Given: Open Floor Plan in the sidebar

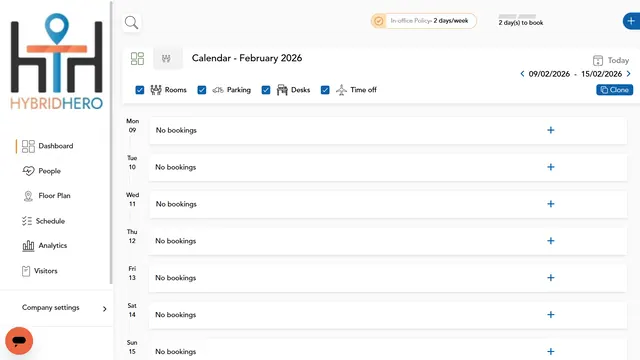Looking at the screenshot, I should (x=47, y=196).
